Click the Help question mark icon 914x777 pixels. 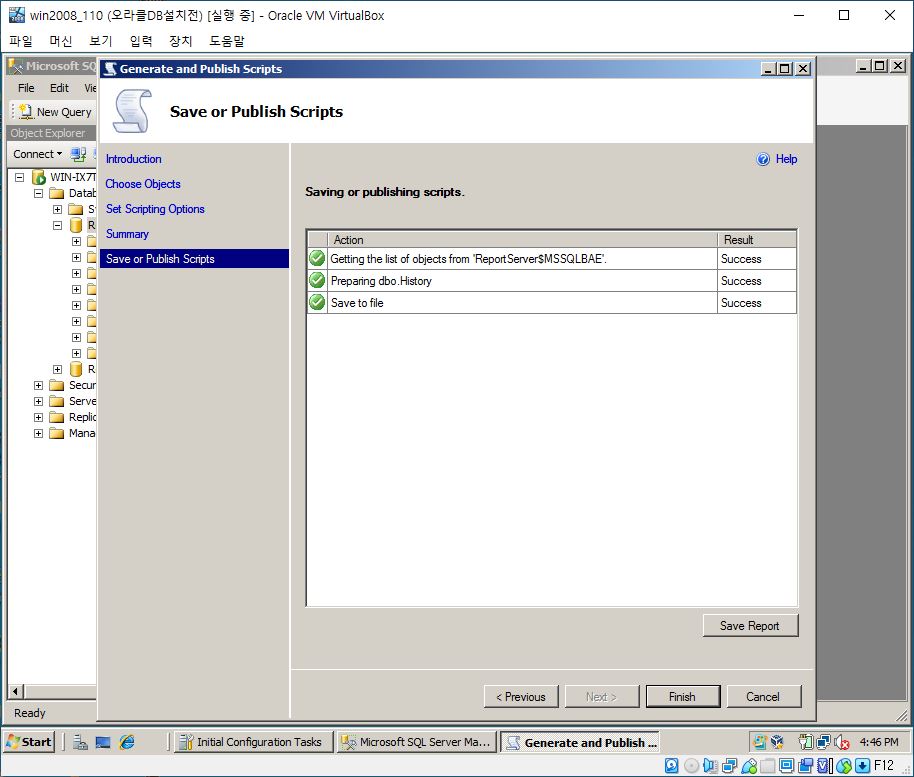(x=763, y=159)
